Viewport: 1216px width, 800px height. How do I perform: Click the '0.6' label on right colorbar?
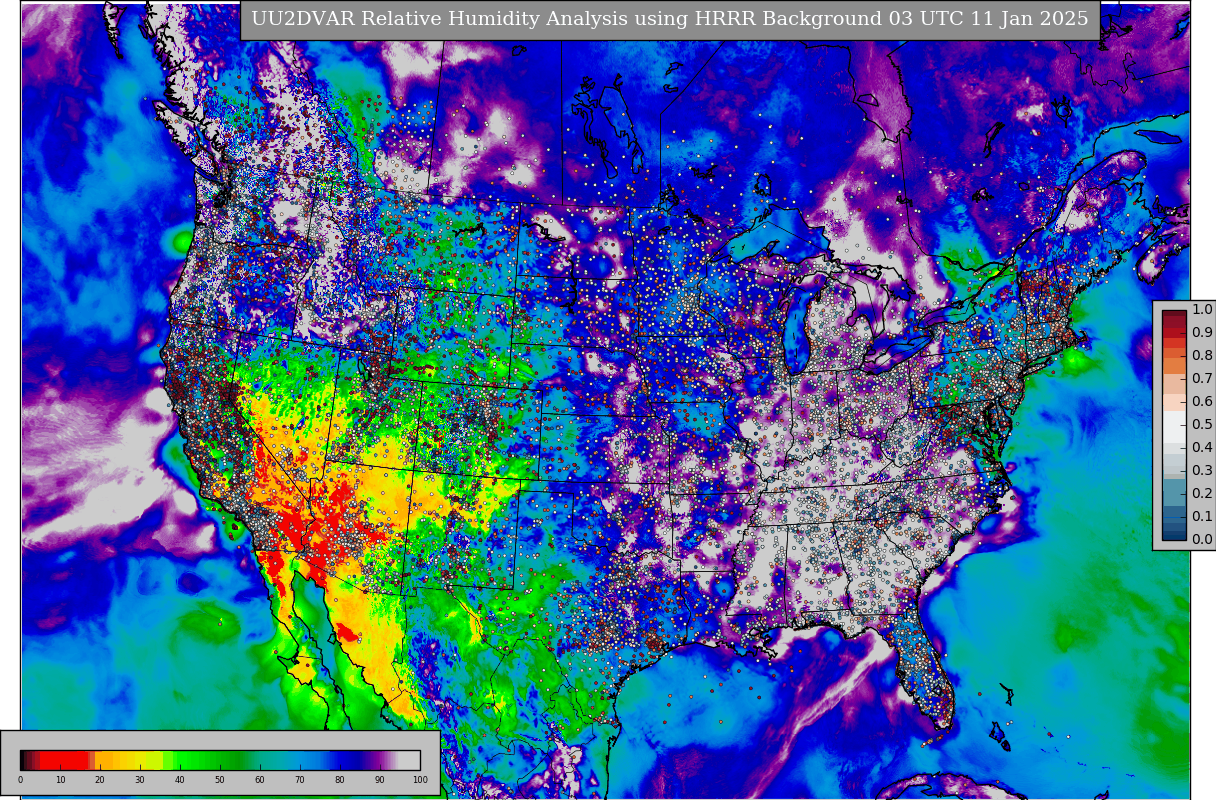(x=1202, y=402)
